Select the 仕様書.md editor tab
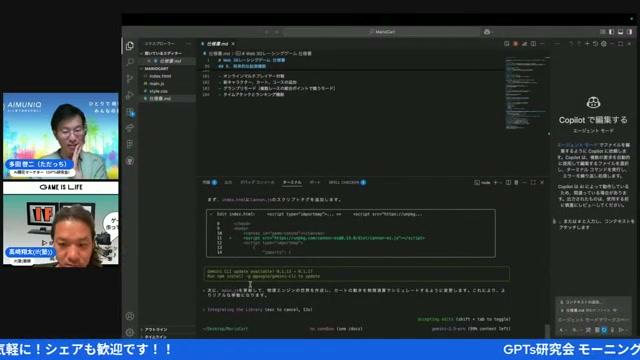 217,44
